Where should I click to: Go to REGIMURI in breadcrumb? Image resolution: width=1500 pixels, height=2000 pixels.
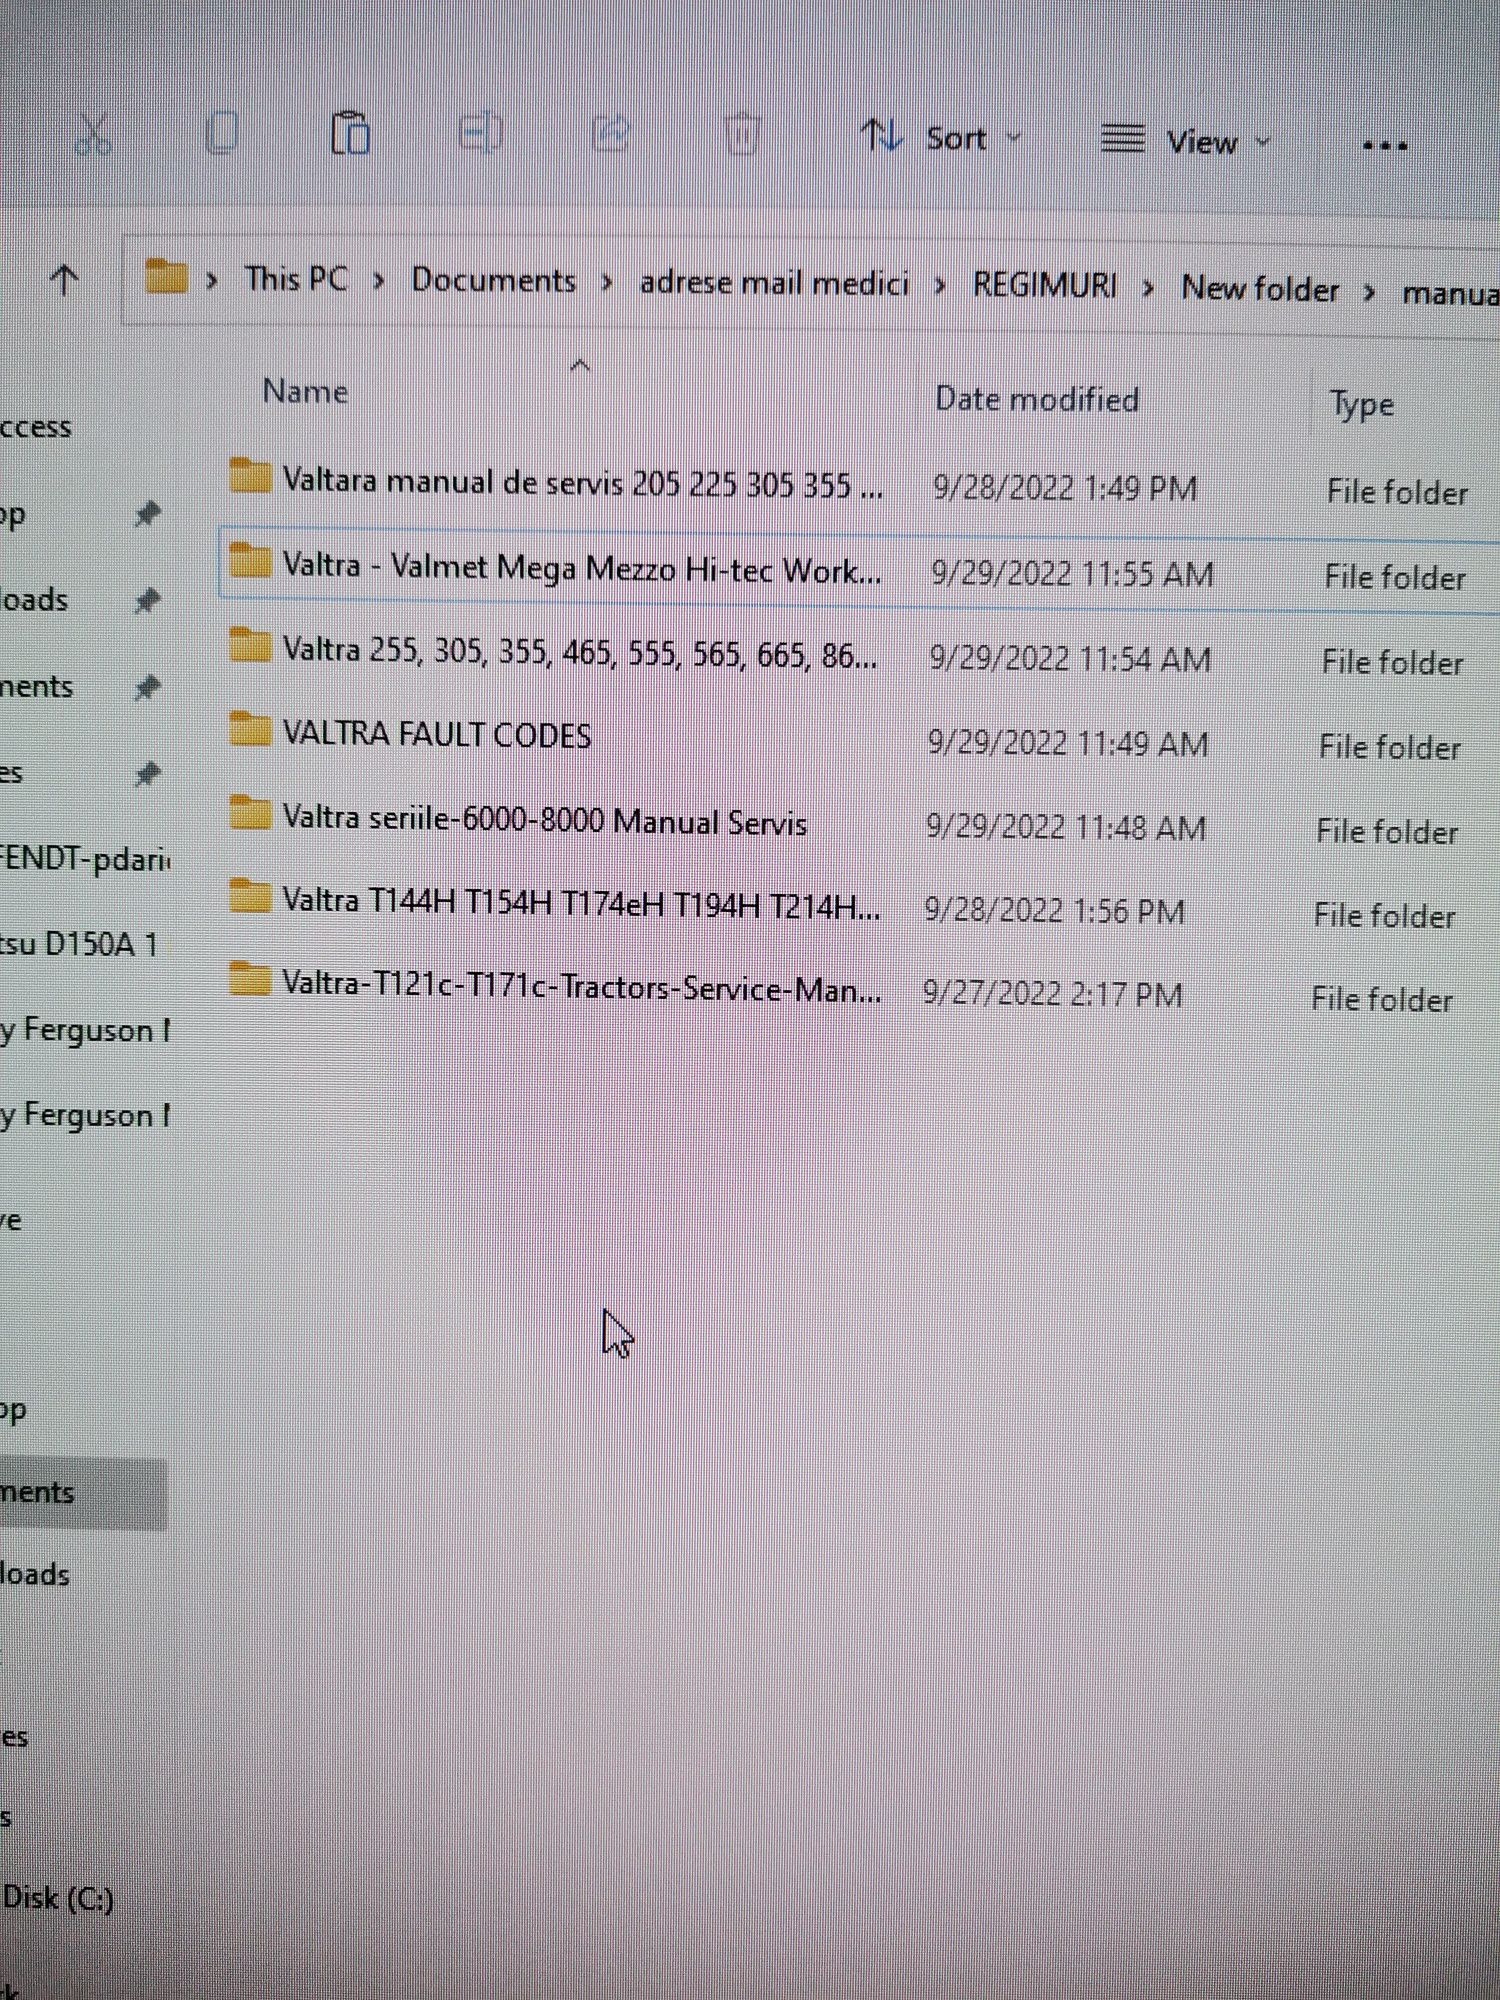click(1045, 286)
